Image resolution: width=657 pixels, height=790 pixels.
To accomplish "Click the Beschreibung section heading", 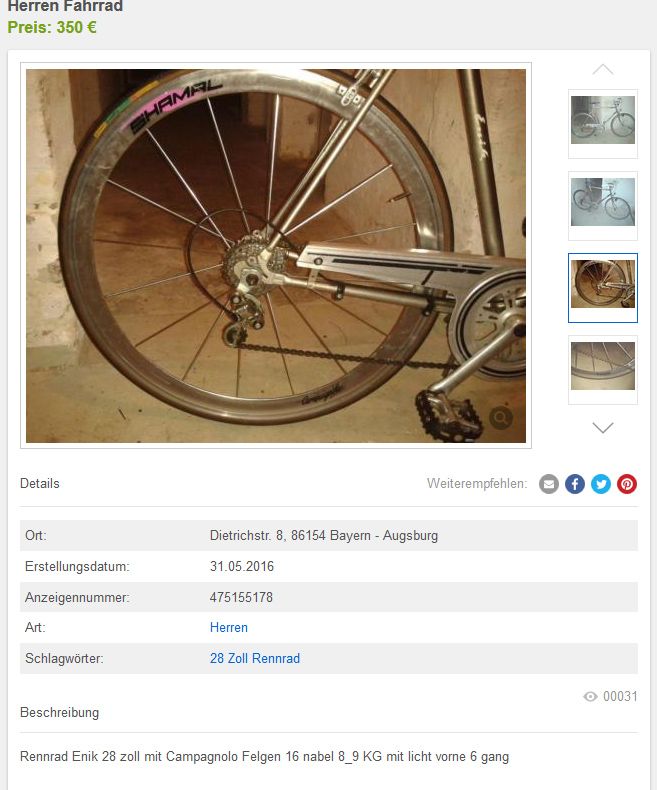I will click(x=59, y=712).
